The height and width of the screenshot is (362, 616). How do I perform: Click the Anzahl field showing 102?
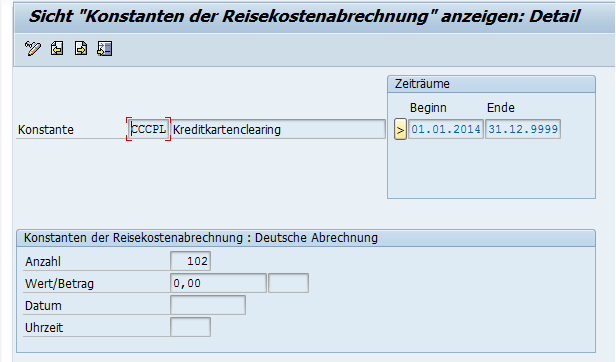(191, 261)
